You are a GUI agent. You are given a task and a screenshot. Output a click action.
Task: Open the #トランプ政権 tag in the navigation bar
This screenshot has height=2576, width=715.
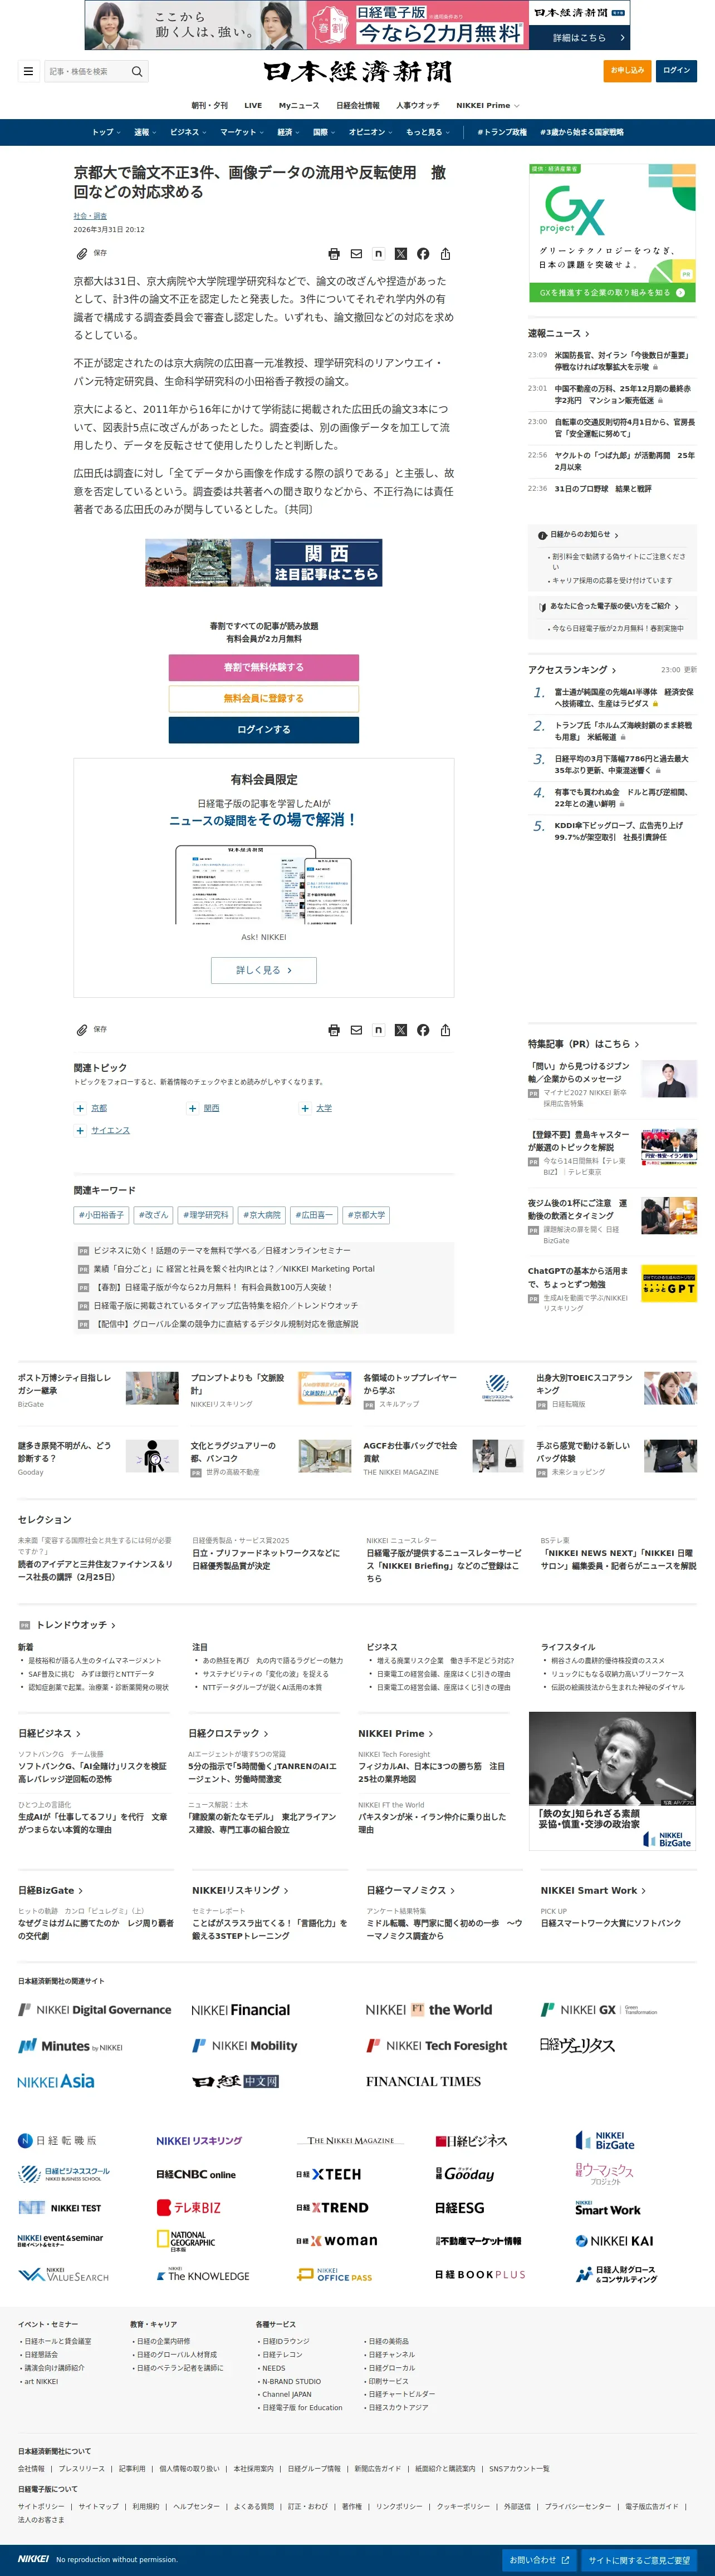click(502, 132)
